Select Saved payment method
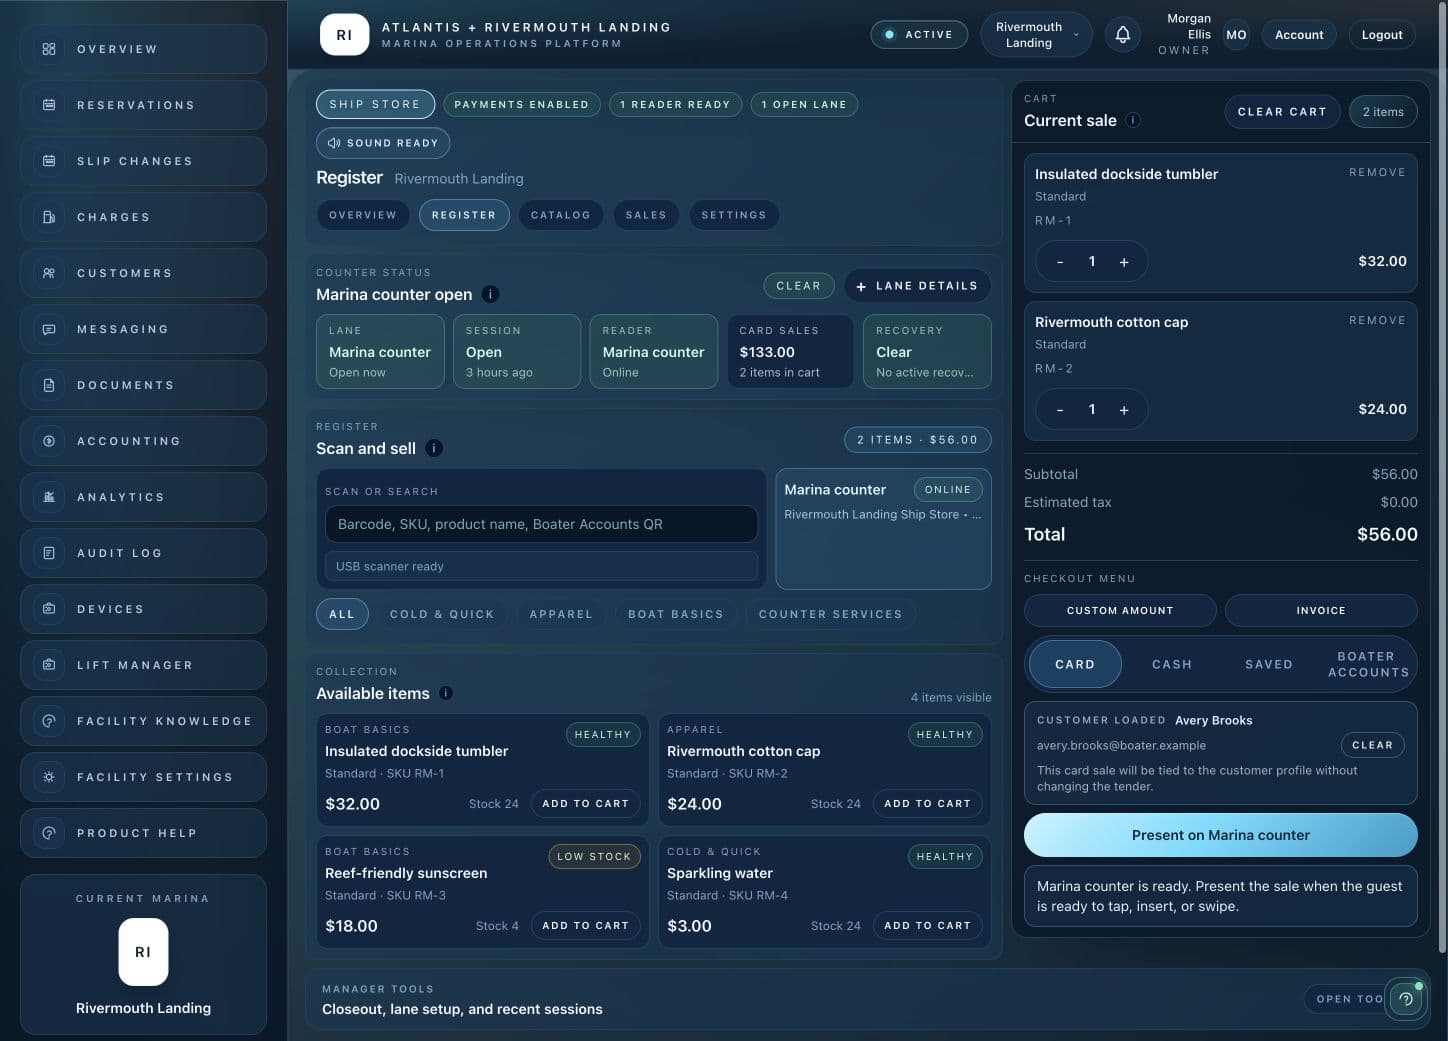Viewport: 1448px width, 1041px height. click(x=1269, y=664)
